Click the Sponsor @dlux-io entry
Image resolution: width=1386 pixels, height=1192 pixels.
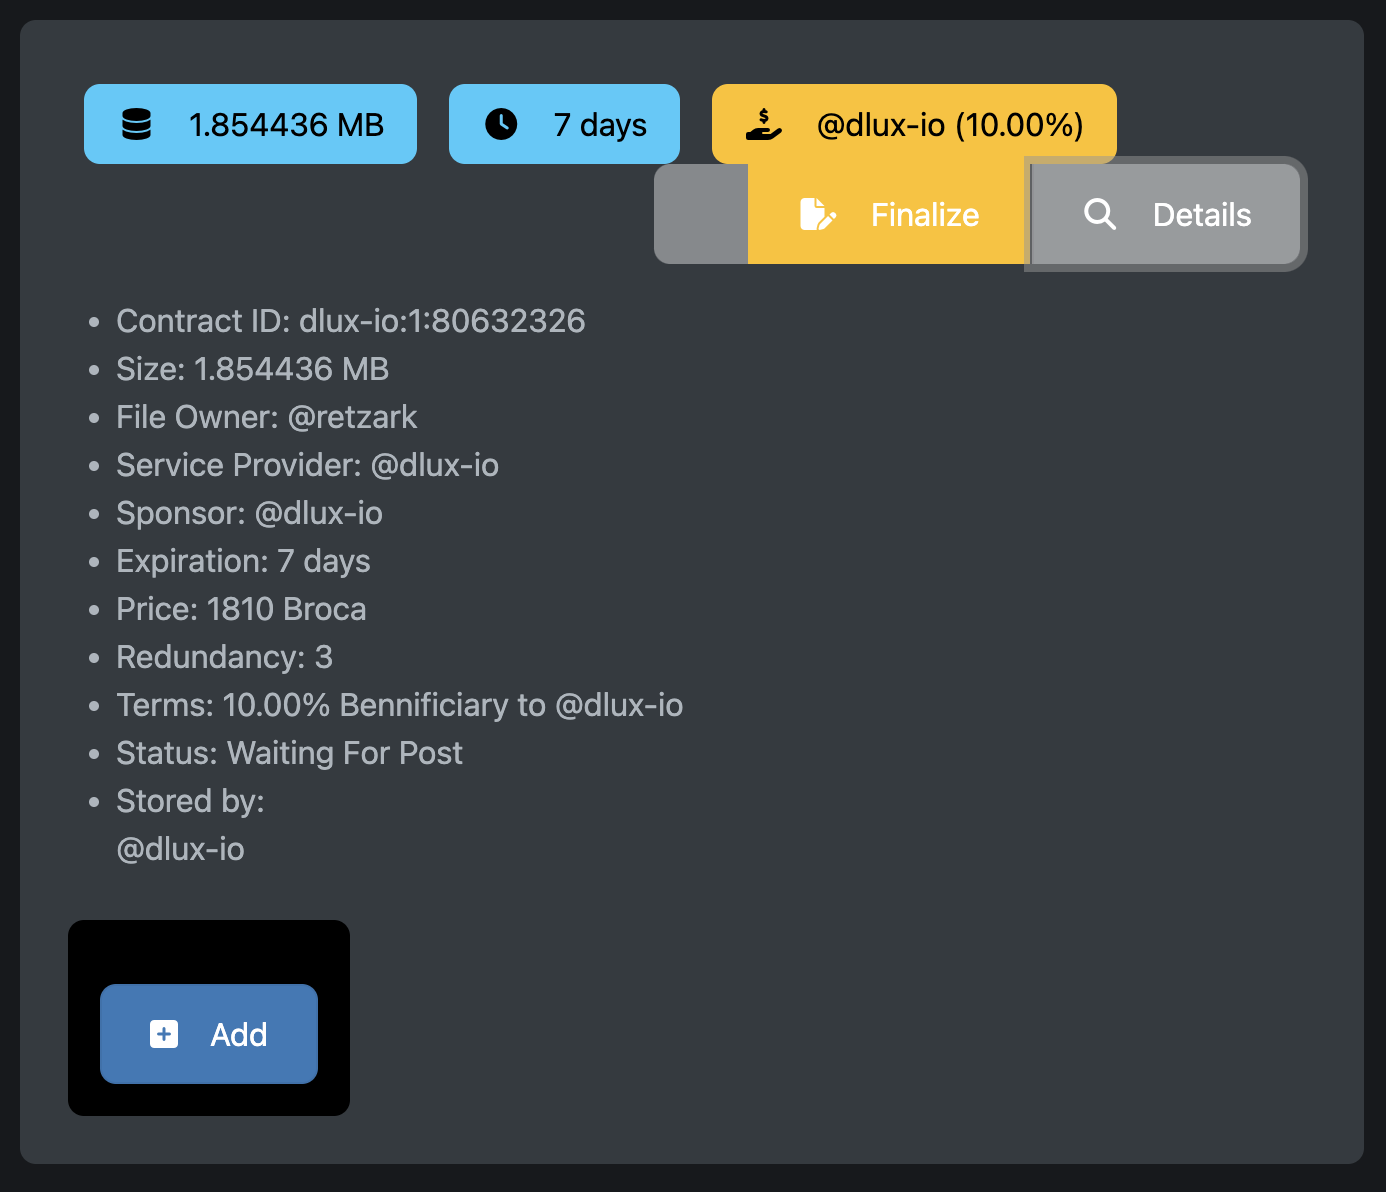tap(249, 513)
